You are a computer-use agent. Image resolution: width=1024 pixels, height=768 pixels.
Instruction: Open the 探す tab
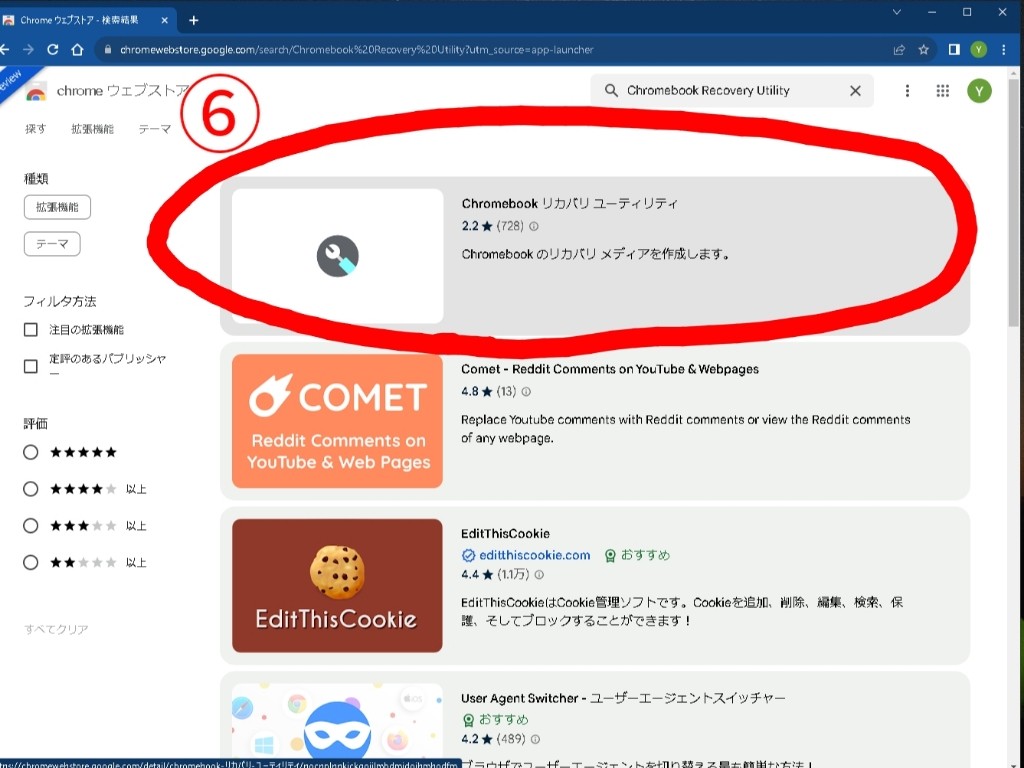click(x=35, y=129)
